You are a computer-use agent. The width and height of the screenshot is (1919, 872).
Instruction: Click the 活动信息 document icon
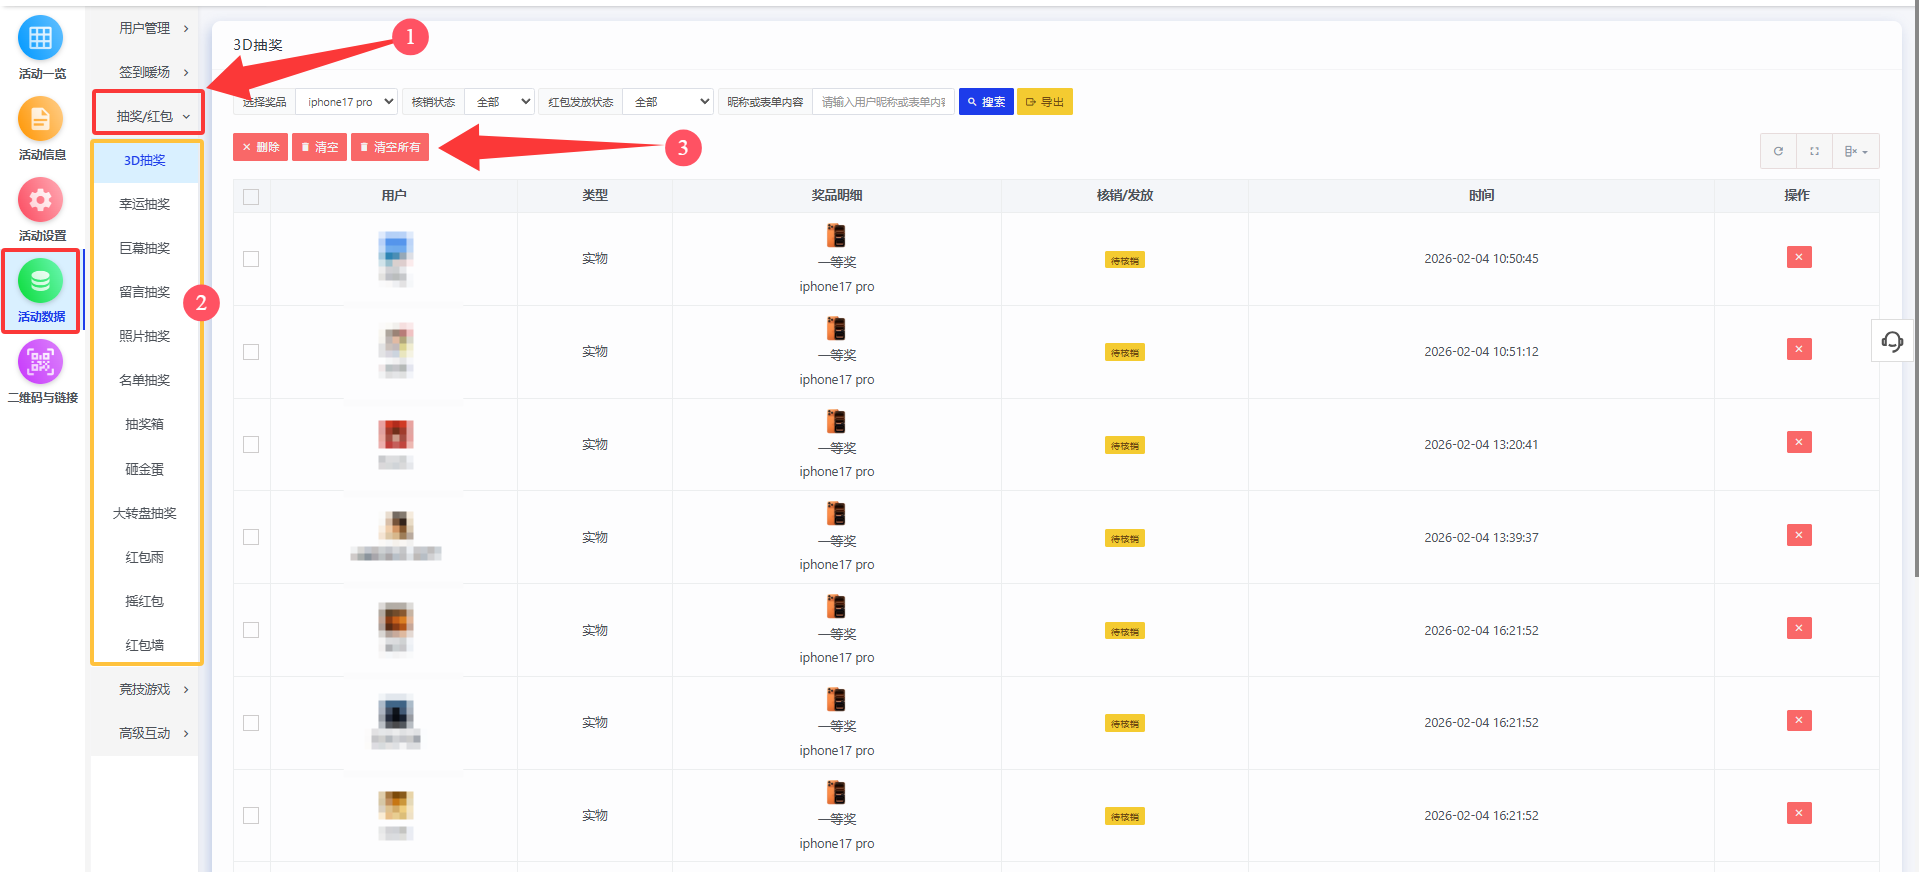(x=40, y=120)
